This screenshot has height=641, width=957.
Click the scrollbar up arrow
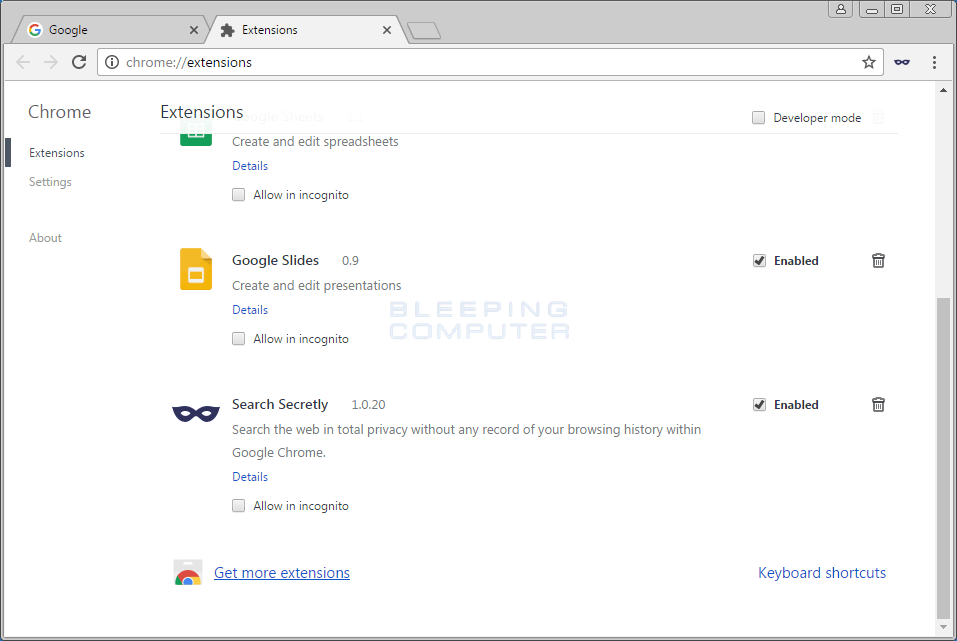944,90
